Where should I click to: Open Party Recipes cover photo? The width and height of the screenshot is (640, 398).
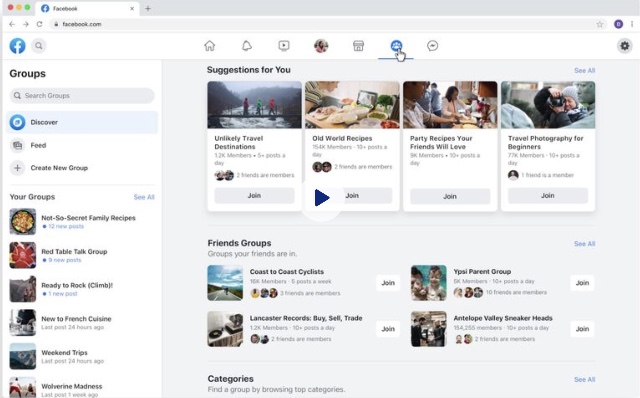click(450, 105)
